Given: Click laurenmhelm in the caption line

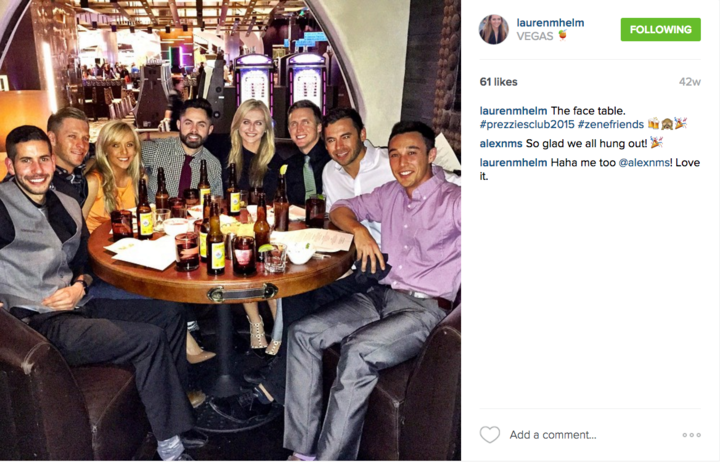Looking at the screenshot, I should click(x=513, y=111).
